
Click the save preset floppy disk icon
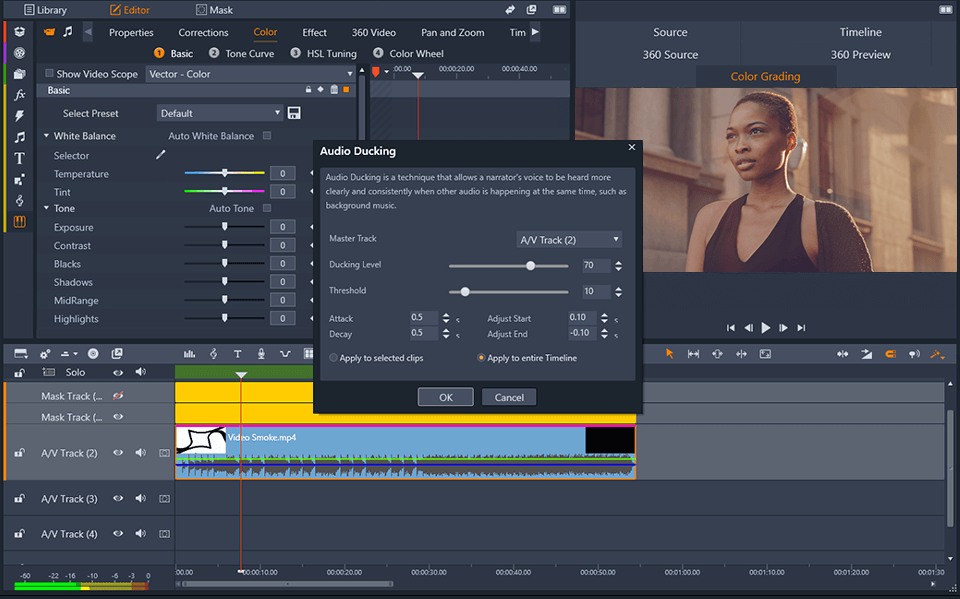click(x=294, y=113)
